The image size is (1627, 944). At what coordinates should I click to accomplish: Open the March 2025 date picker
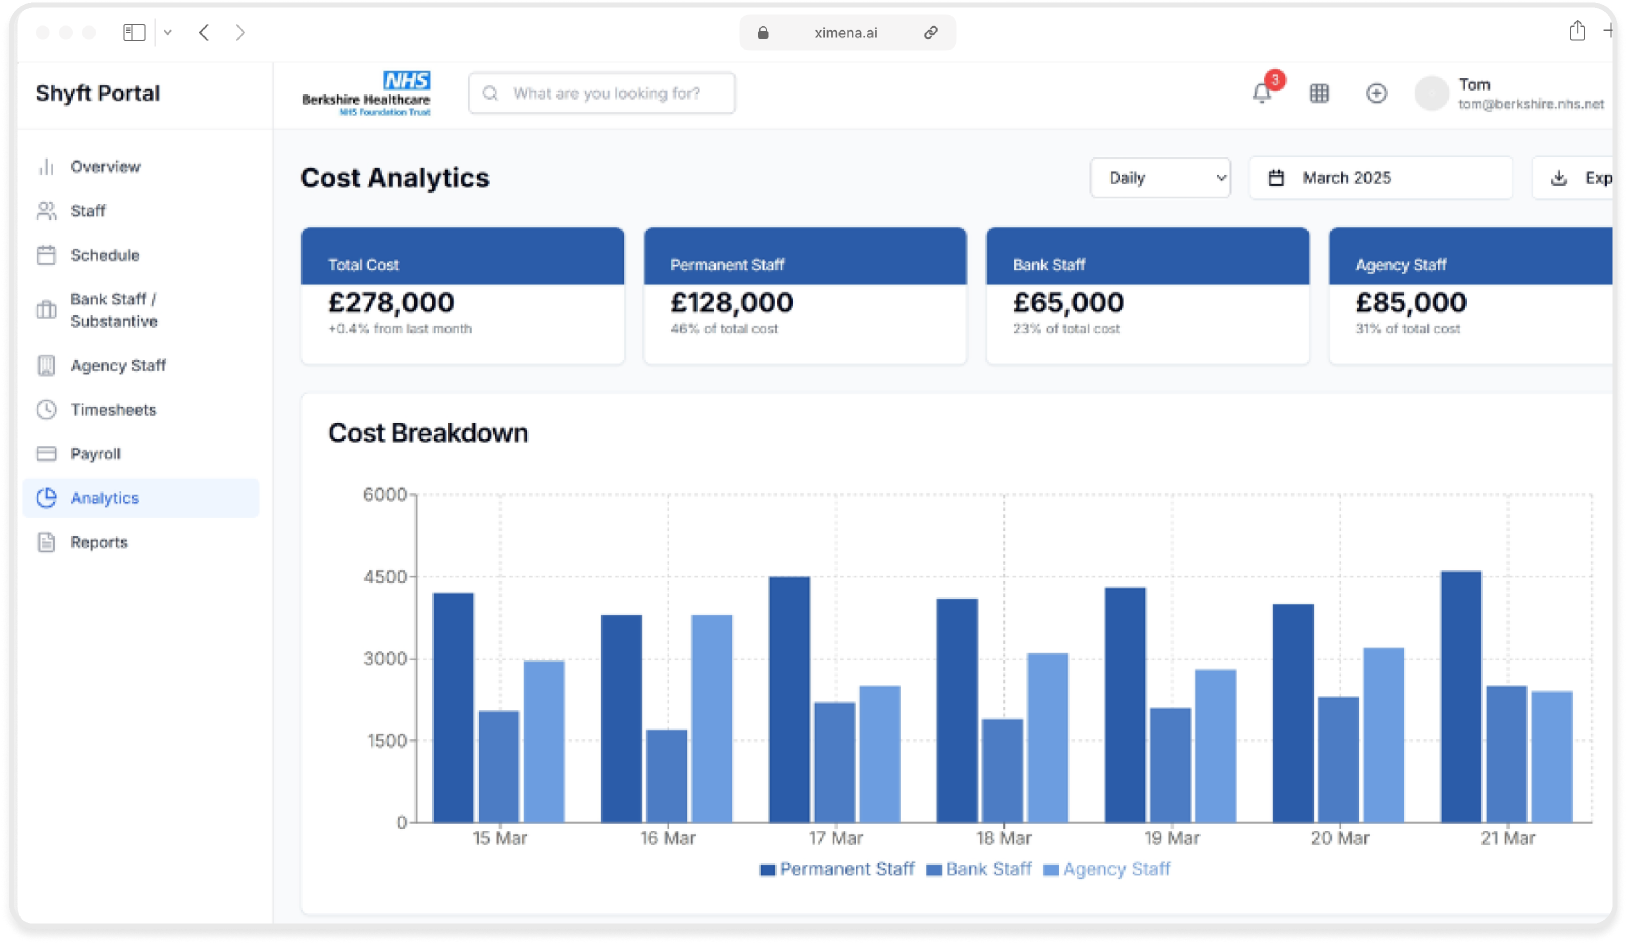point(1380,178)
